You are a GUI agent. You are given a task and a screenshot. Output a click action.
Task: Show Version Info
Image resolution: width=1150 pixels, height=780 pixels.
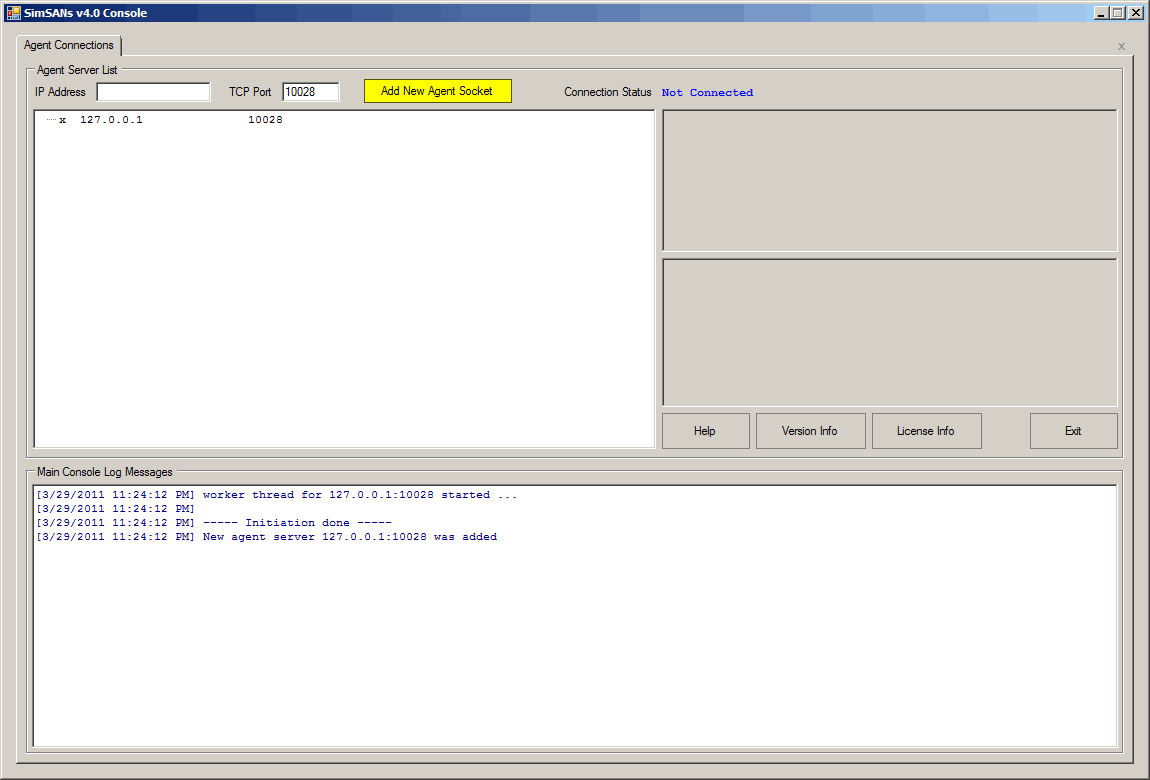pyautogui.click(x=809, y=431)
